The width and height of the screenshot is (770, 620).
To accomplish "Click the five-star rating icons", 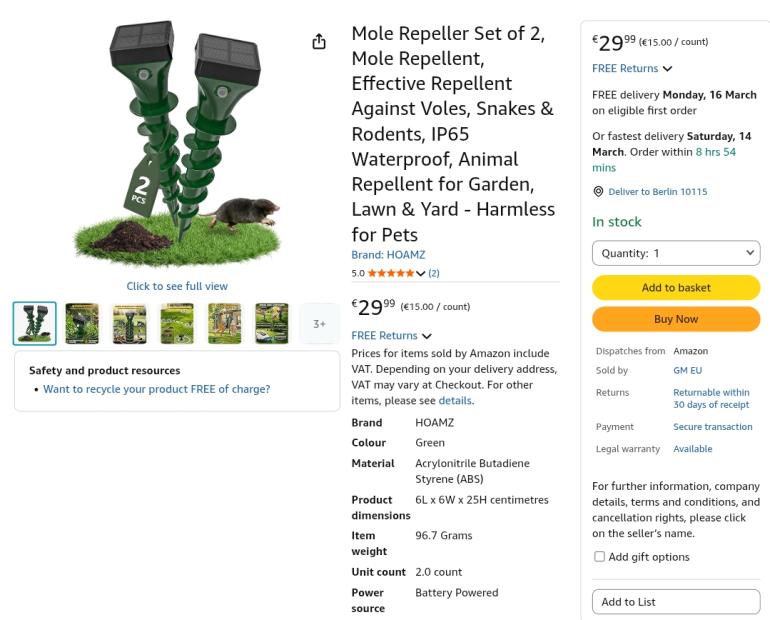I will tap(390, 273).
